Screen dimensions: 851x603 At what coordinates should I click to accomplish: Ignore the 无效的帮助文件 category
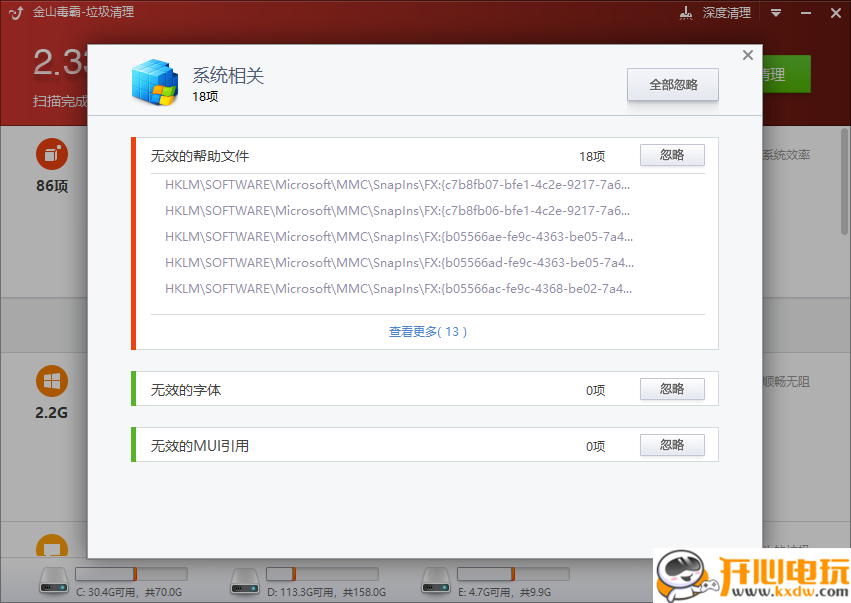672,155
